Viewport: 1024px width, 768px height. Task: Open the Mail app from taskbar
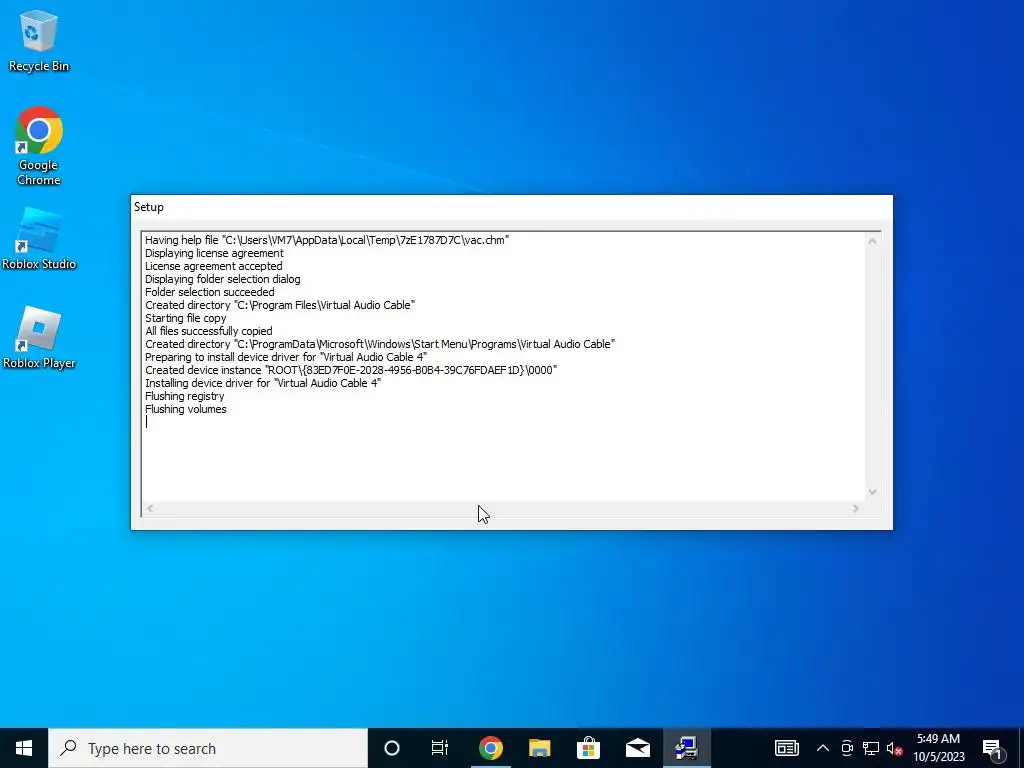coord(637,748)
